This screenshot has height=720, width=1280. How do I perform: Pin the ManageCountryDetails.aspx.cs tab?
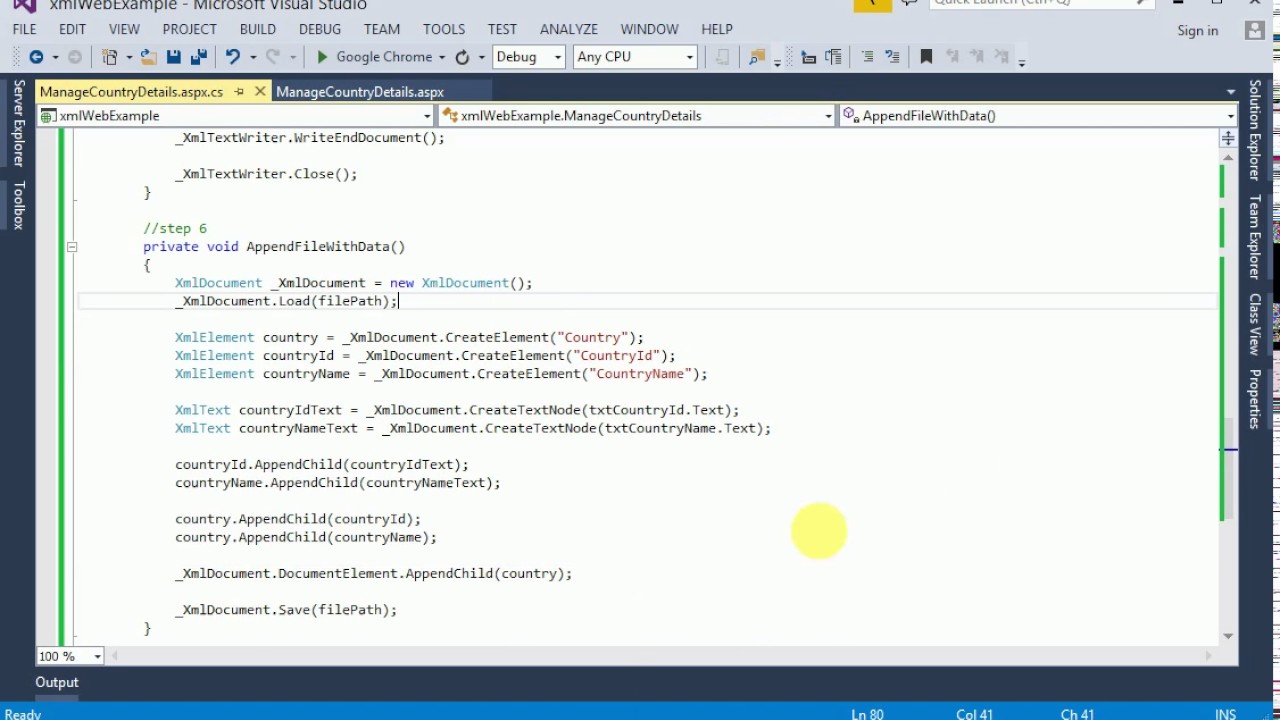(x=239, y=92)
